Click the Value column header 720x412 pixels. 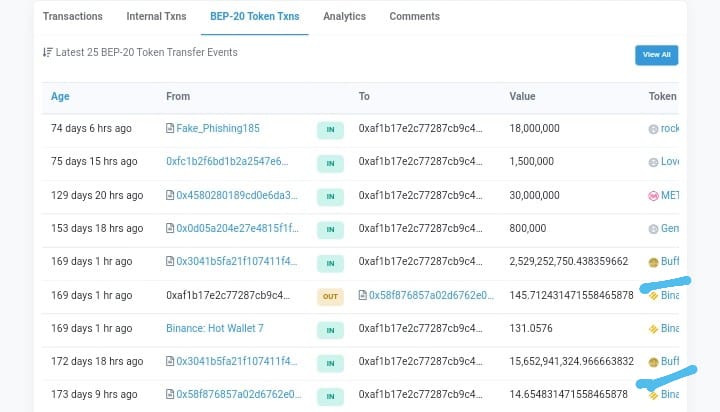coord(522,96)
